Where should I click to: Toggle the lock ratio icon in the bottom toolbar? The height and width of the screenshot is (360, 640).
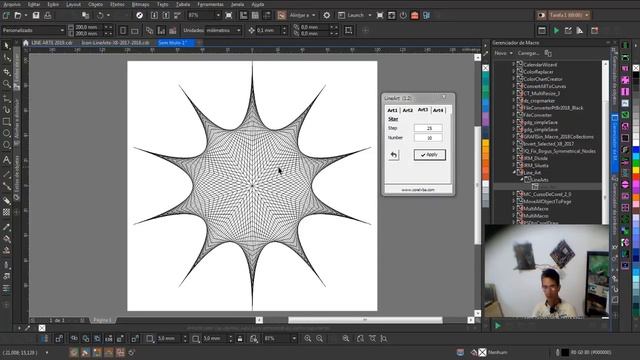click(240, 339)
